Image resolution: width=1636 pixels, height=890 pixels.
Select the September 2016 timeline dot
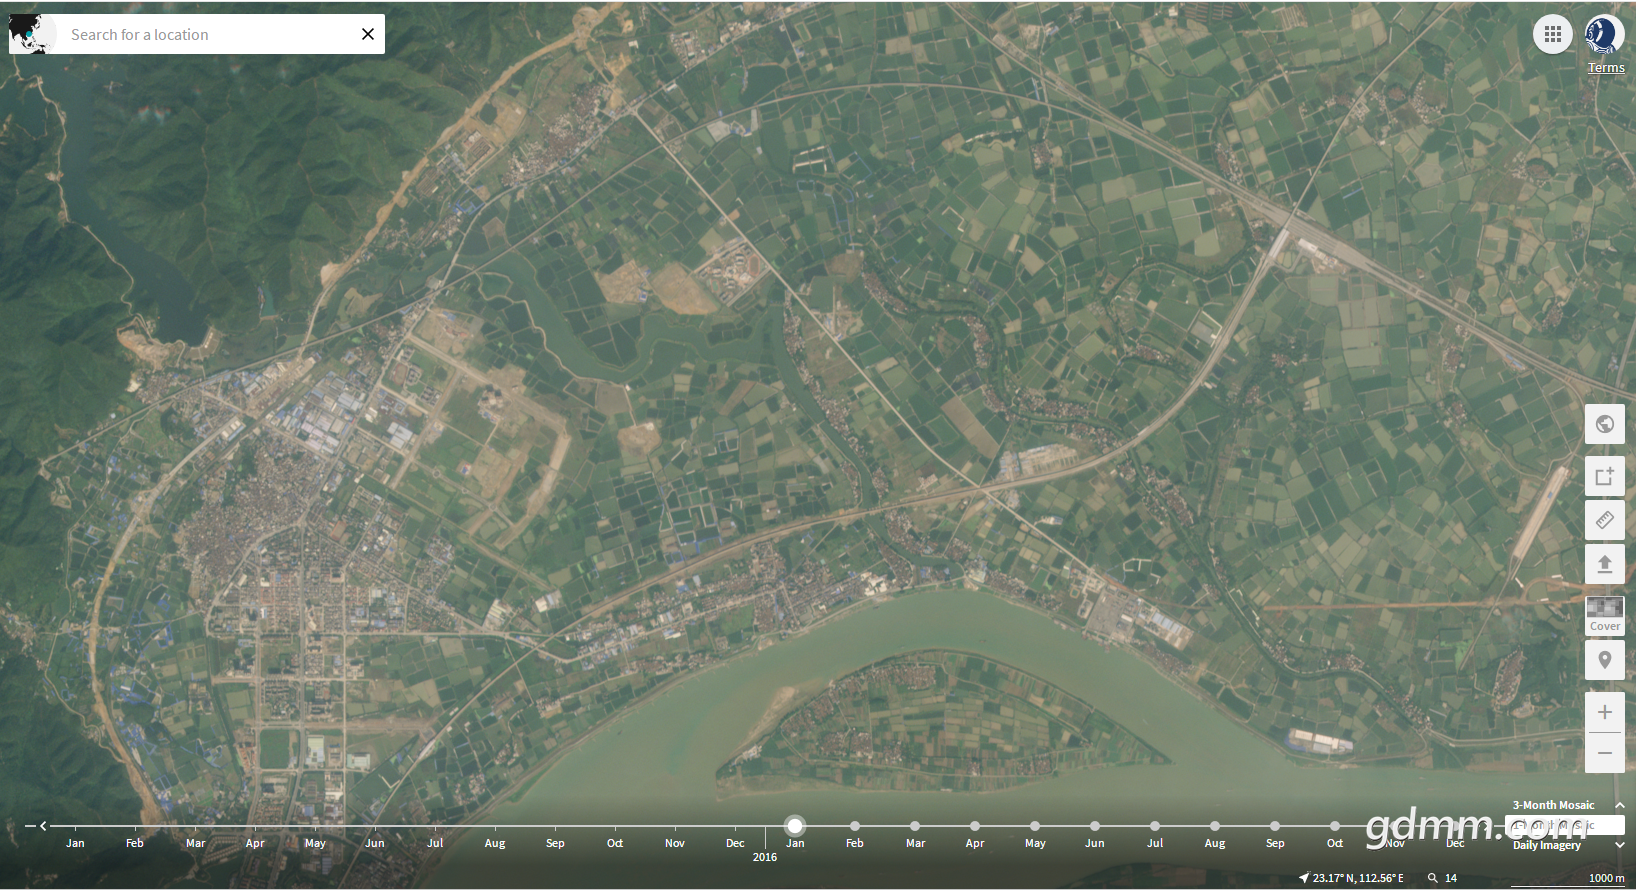[1275, 826]
